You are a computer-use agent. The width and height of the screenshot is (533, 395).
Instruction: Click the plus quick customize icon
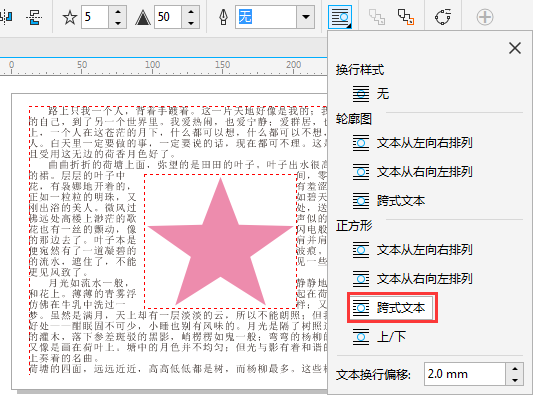click(485, 17)
